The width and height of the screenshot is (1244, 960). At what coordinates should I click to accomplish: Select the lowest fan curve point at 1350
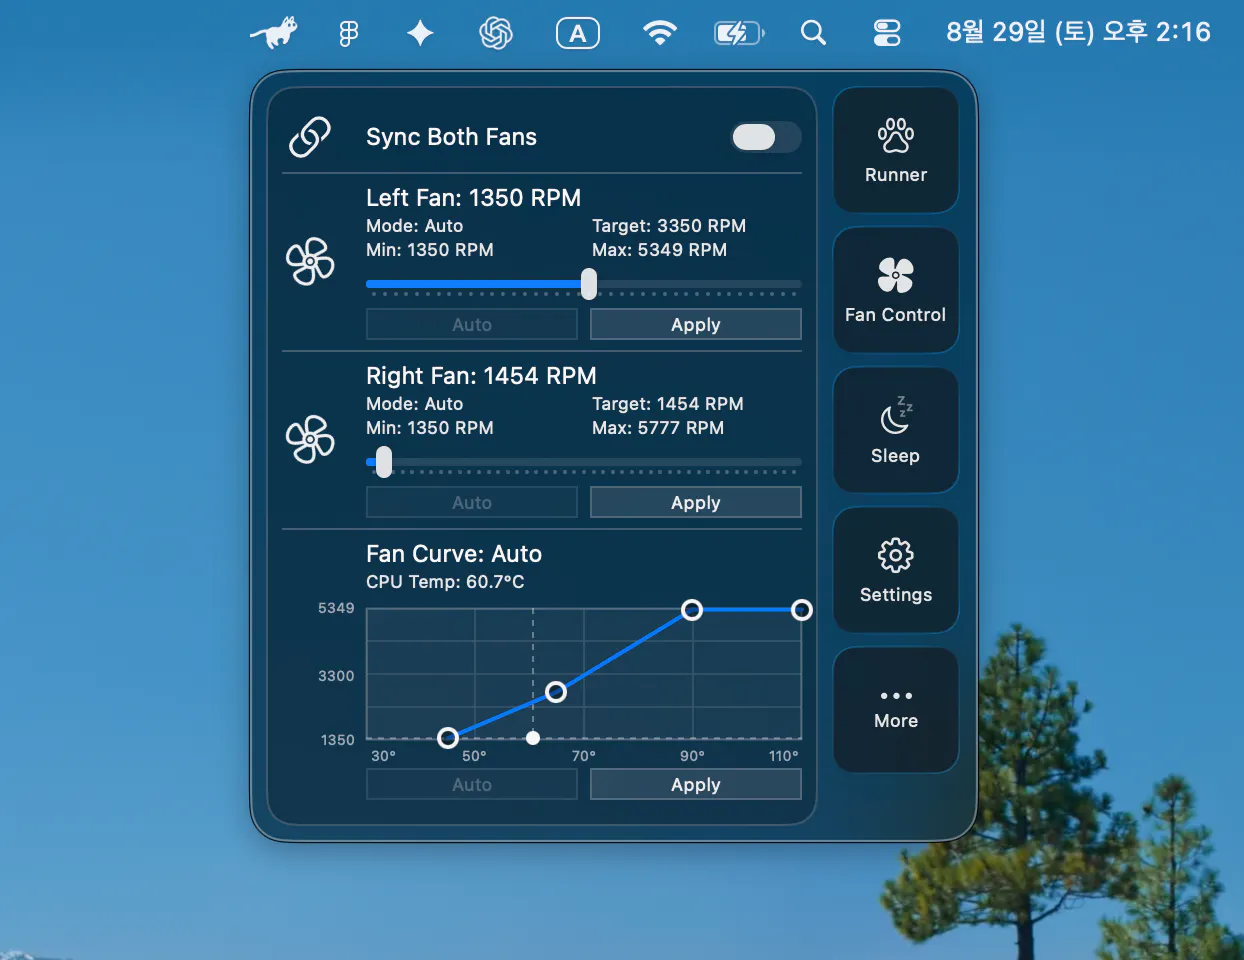tap(448, 738)
